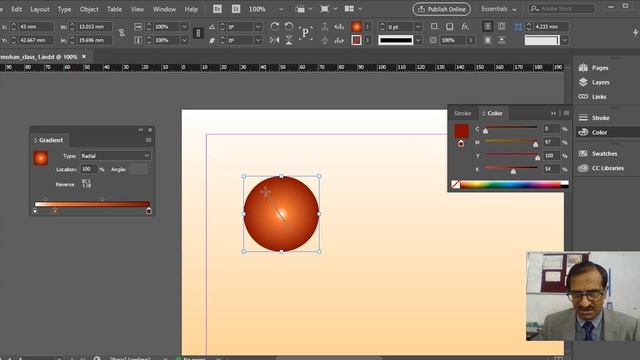Toggle constrain proportions for width and height

122,33
